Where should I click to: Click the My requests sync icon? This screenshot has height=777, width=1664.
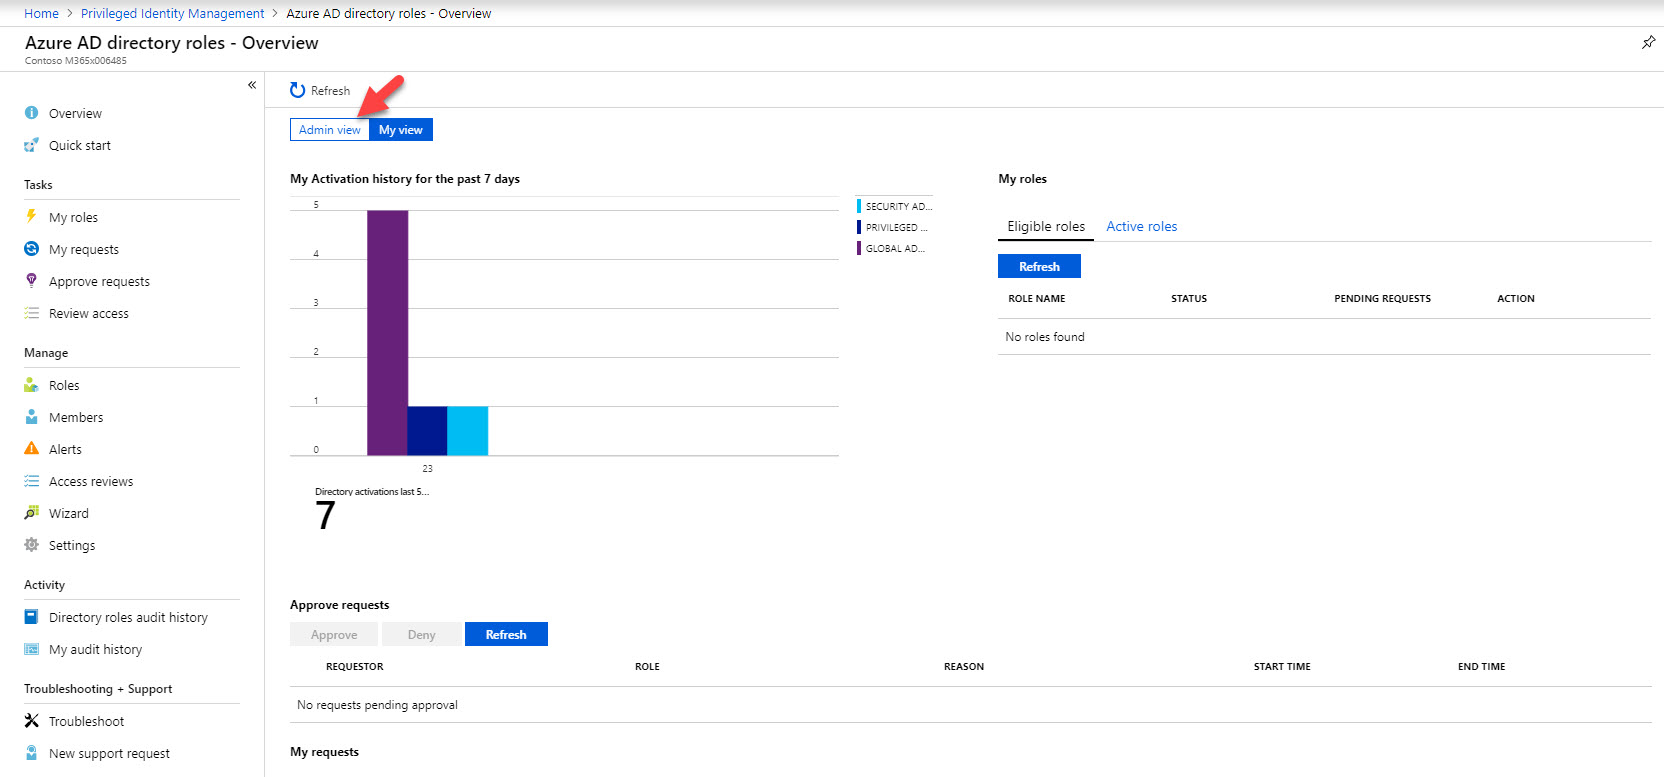click(31, 249)
